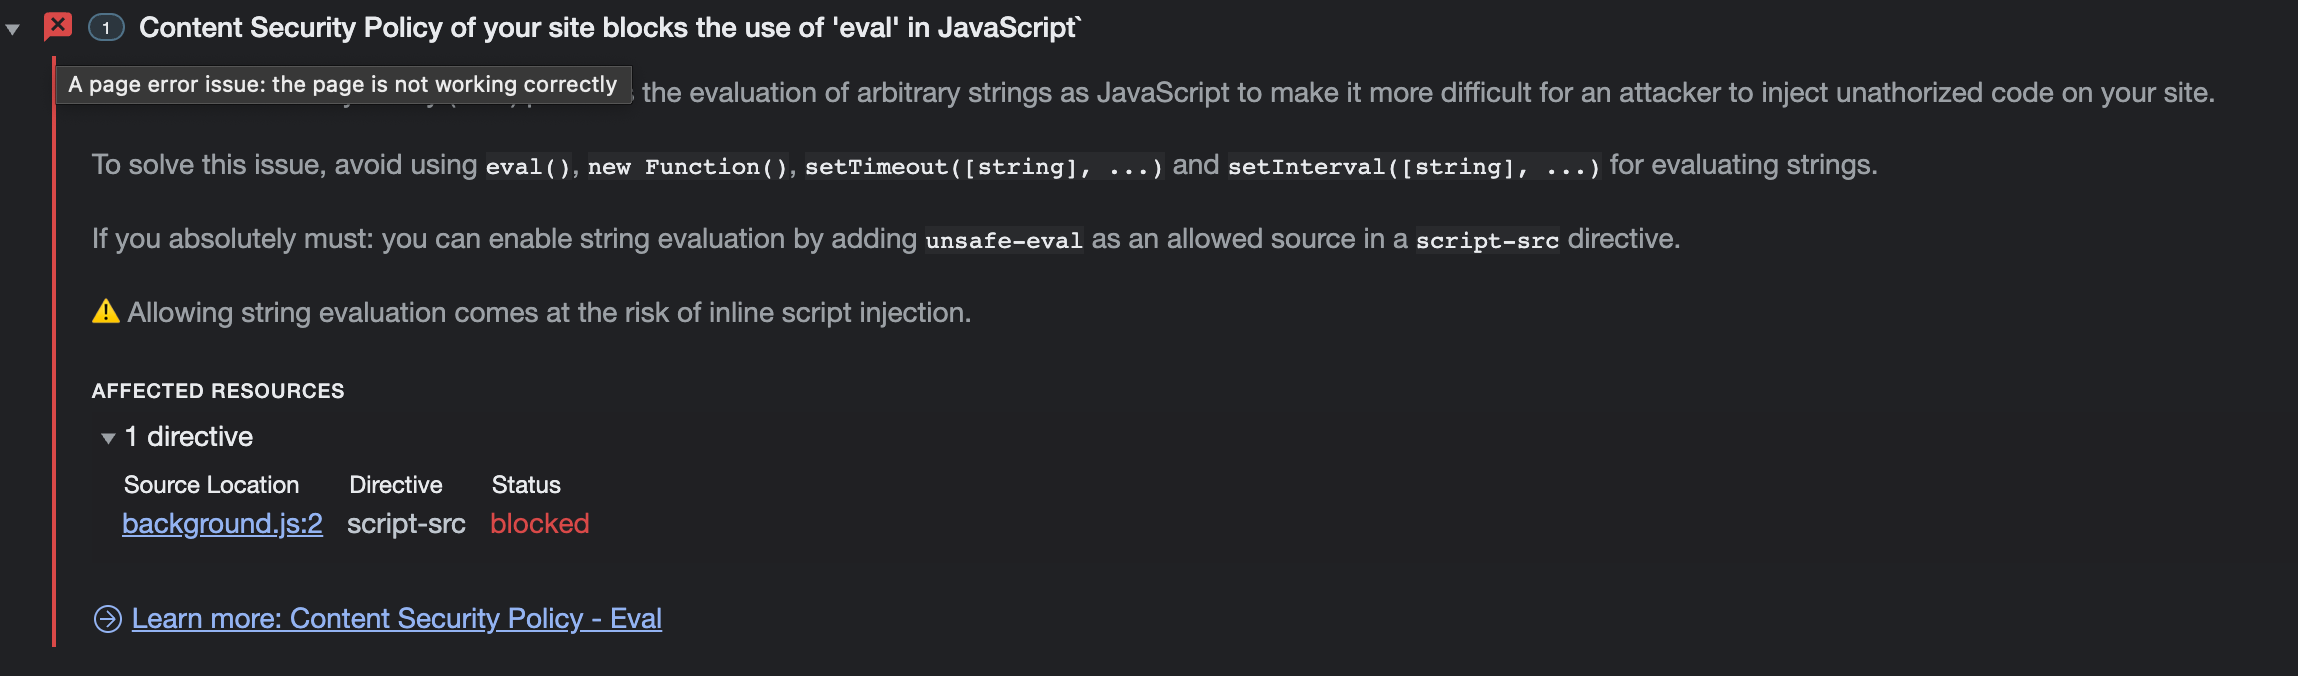The image size is (2298, 676).
Task: Open the Content Security Policy - Eval learn more link
Action: (x=397, y=619)
